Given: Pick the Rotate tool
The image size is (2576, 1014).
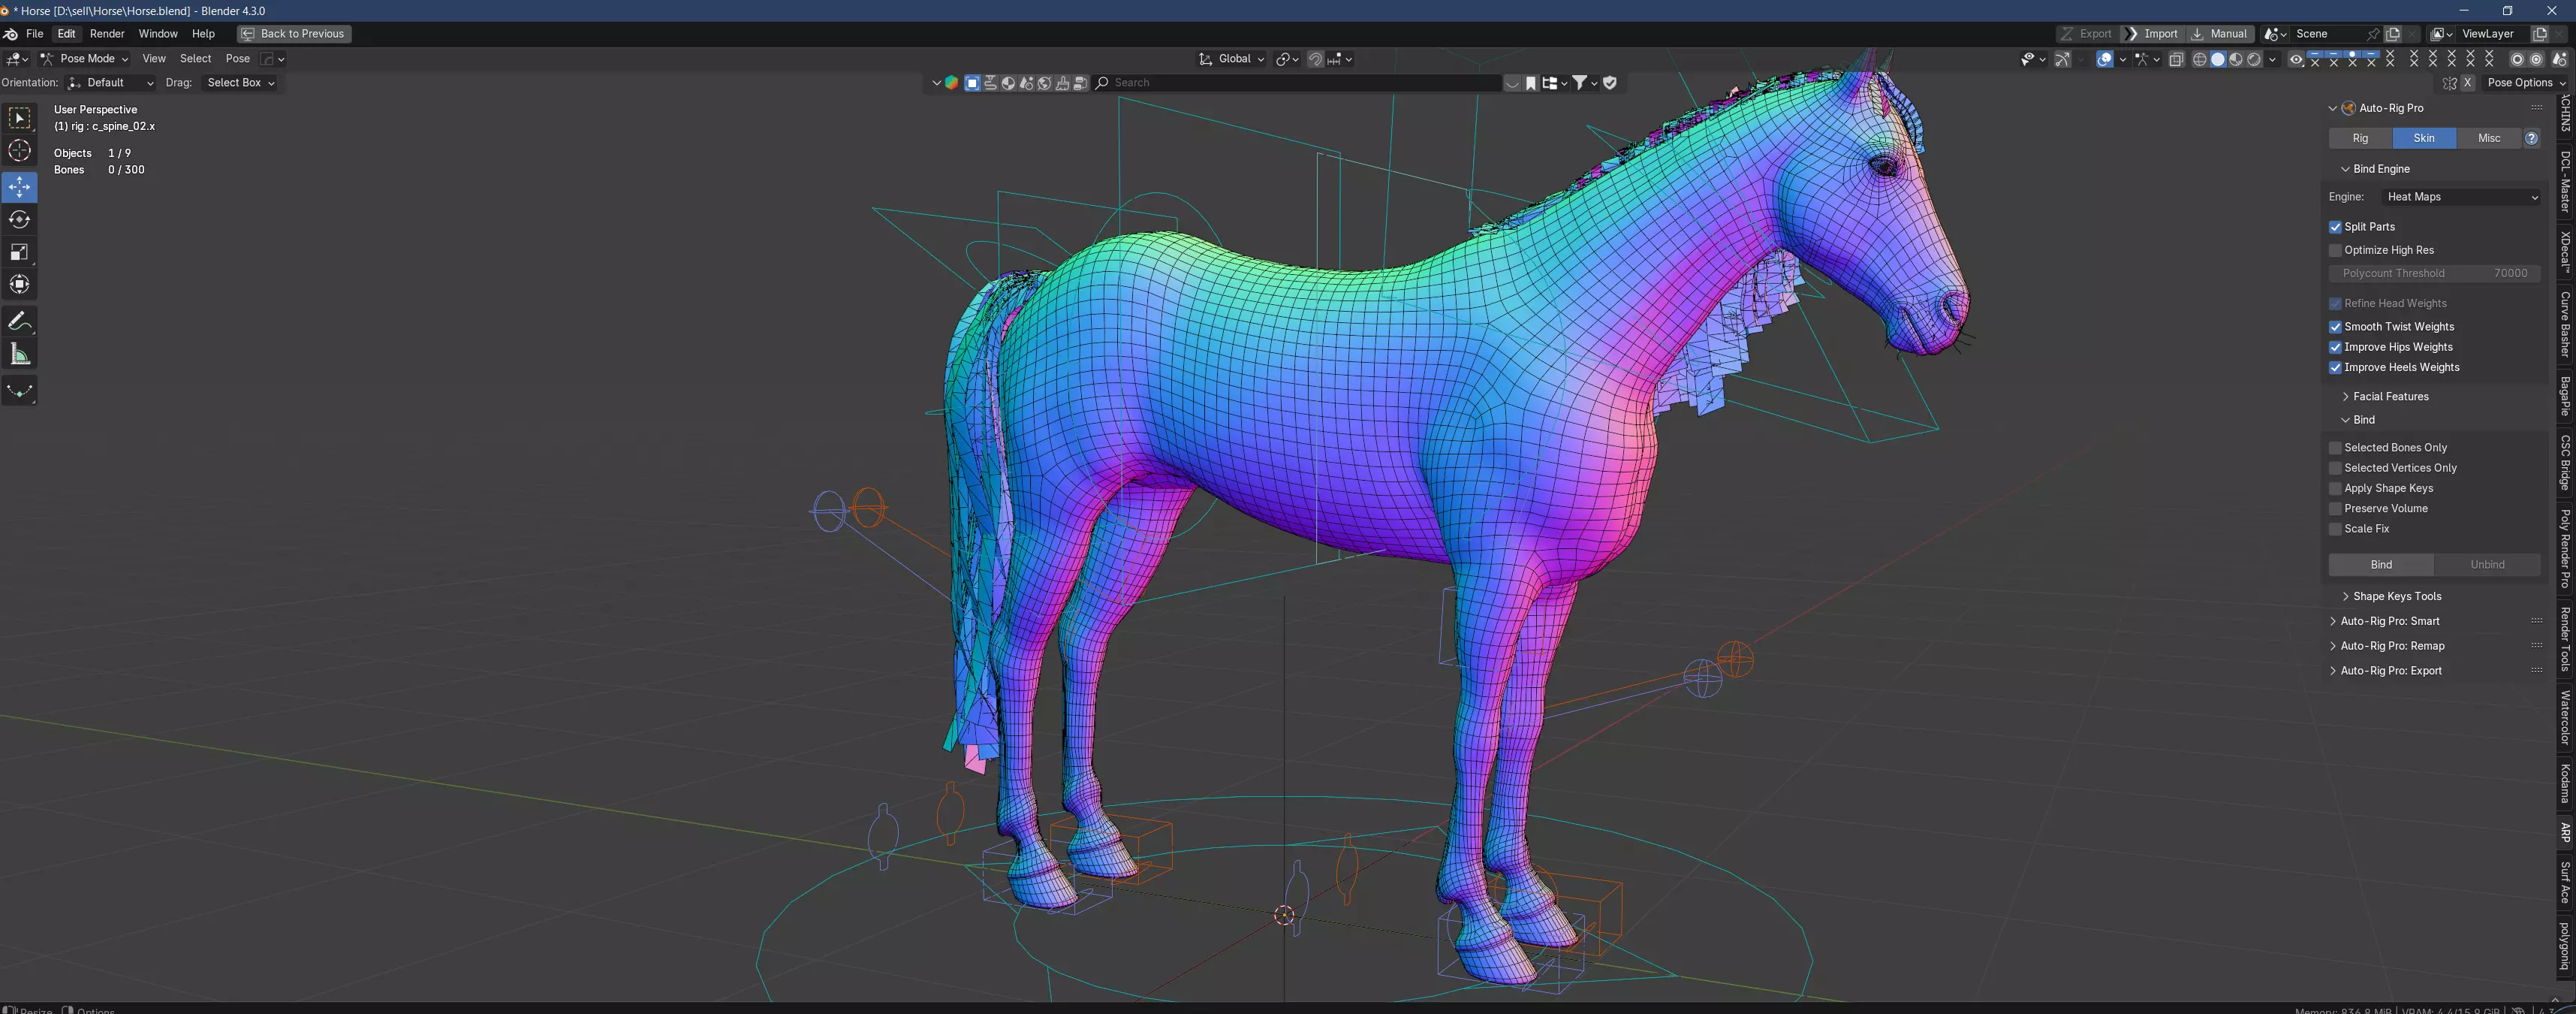Looking at the screenshot, I should click(19, 219).
